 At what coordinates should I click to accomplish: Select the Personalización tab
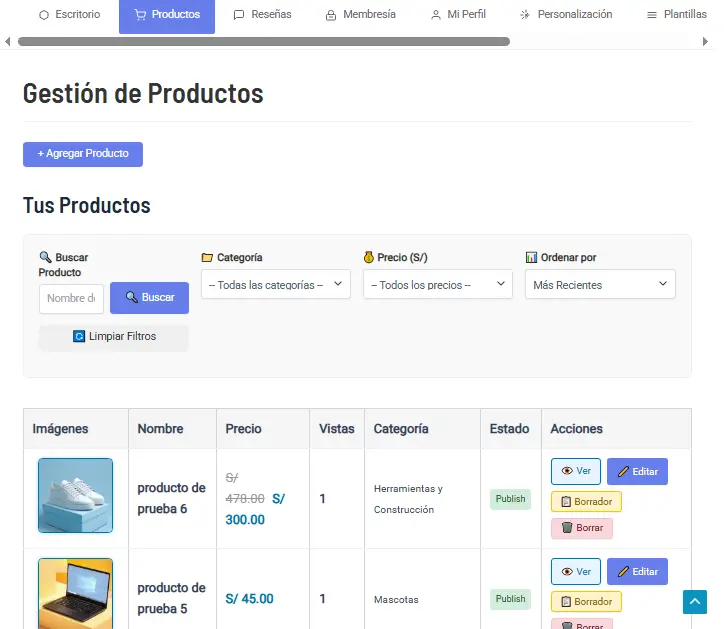click(x=566, y=15)
